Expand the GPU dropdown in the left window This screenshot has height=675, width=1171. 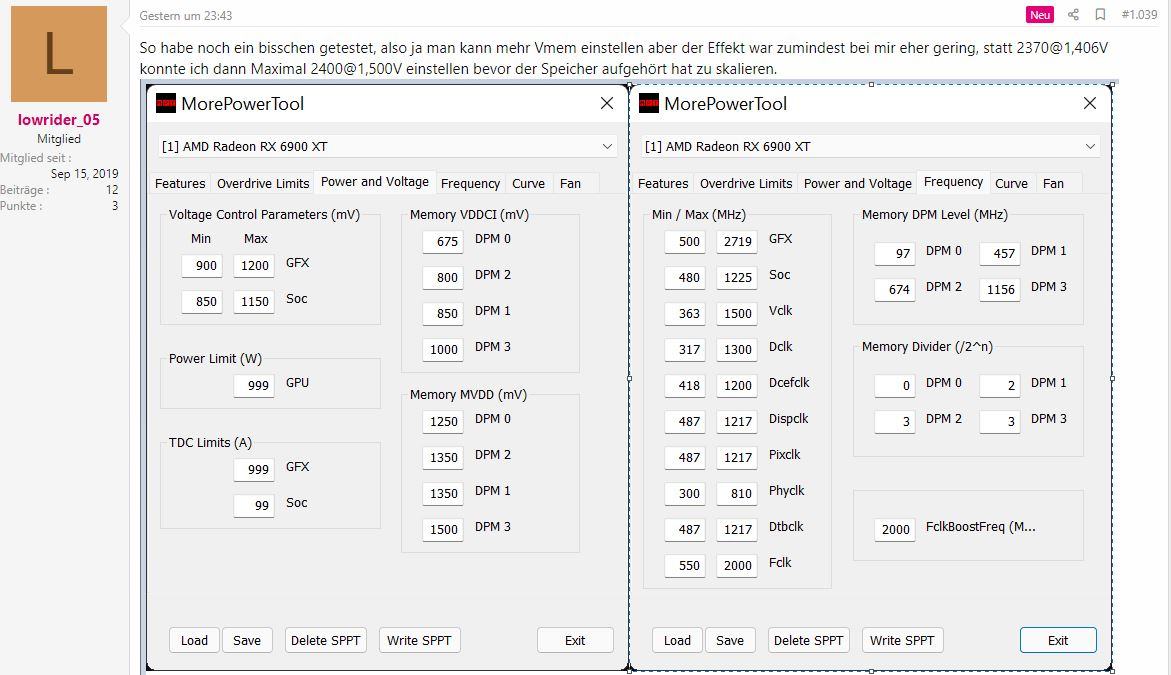388,146
